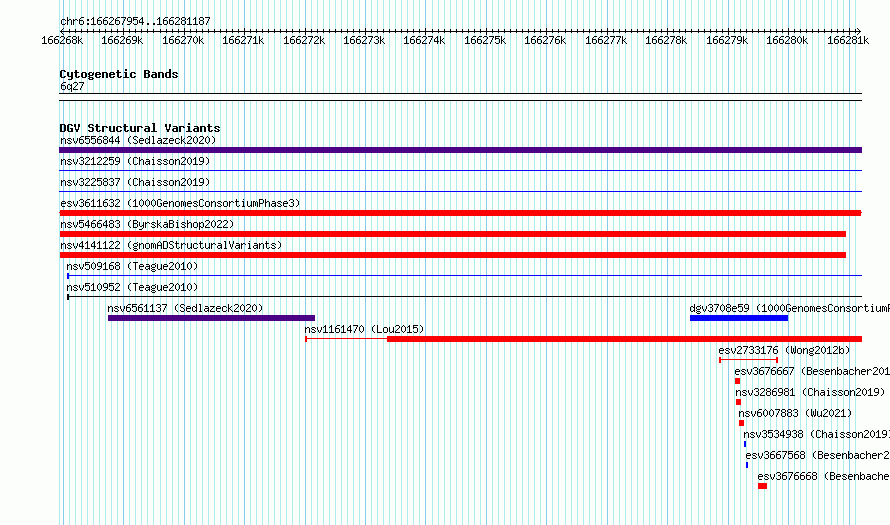Image resolution: width=890 pixels, height=525 pixels.
Task: Click the chr6:166267954..166281187 region label
Action: click(135, 21)
